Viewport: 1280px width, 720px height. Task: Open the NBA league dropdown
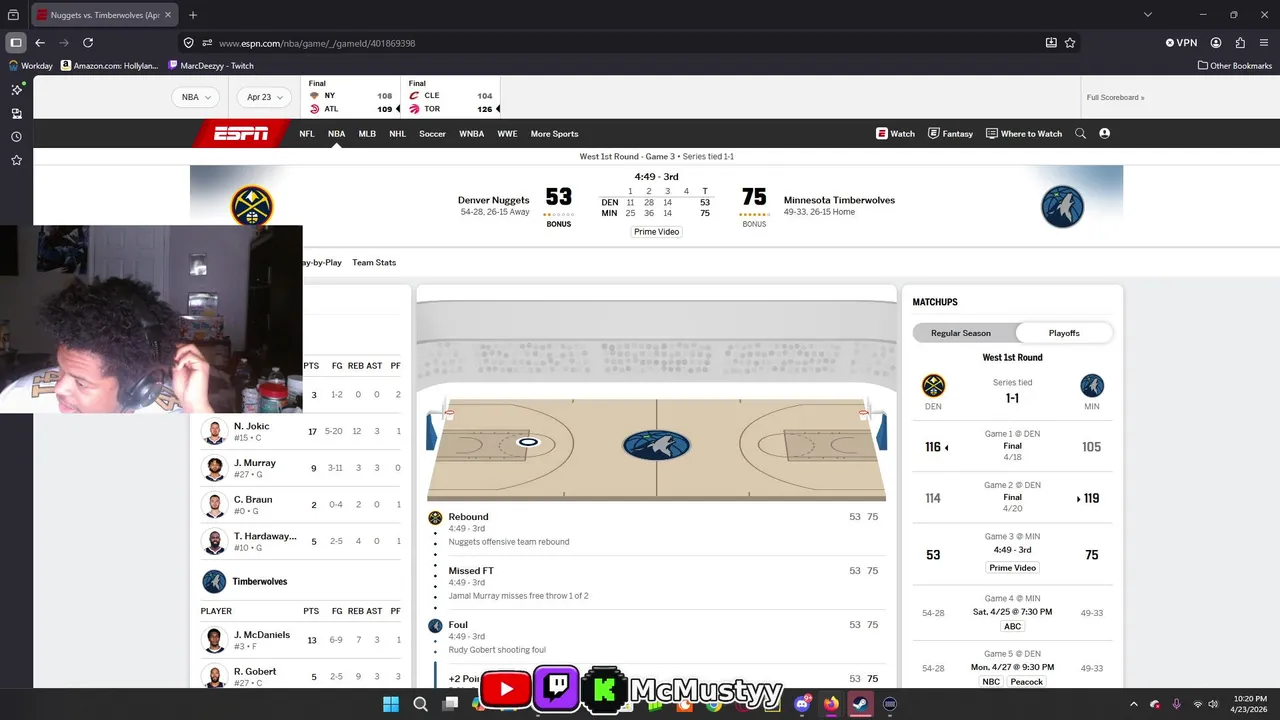click(197, 97)
